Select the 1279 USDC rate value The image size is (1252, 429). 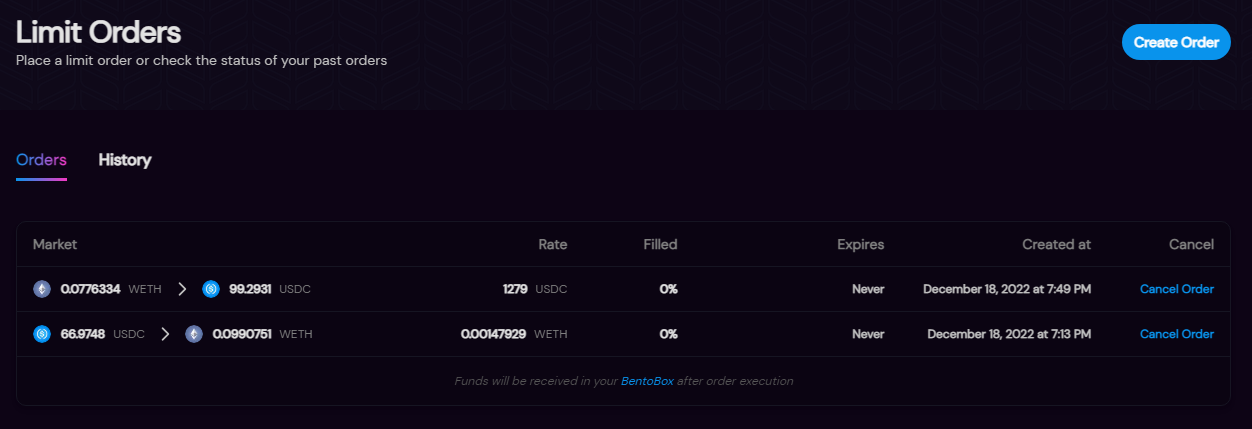(535, 289)
